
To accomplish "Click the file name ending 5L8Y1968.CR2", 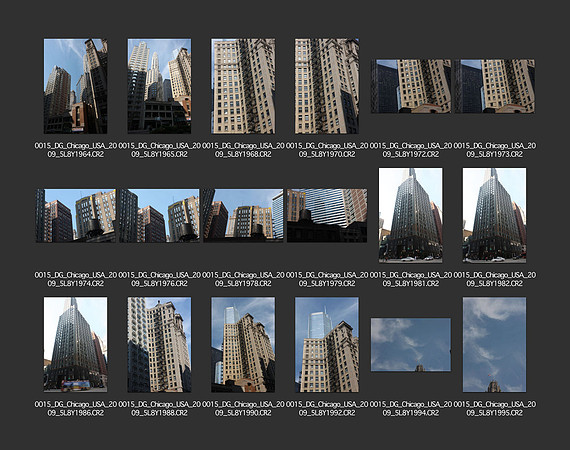I will [x=243, y=150].
